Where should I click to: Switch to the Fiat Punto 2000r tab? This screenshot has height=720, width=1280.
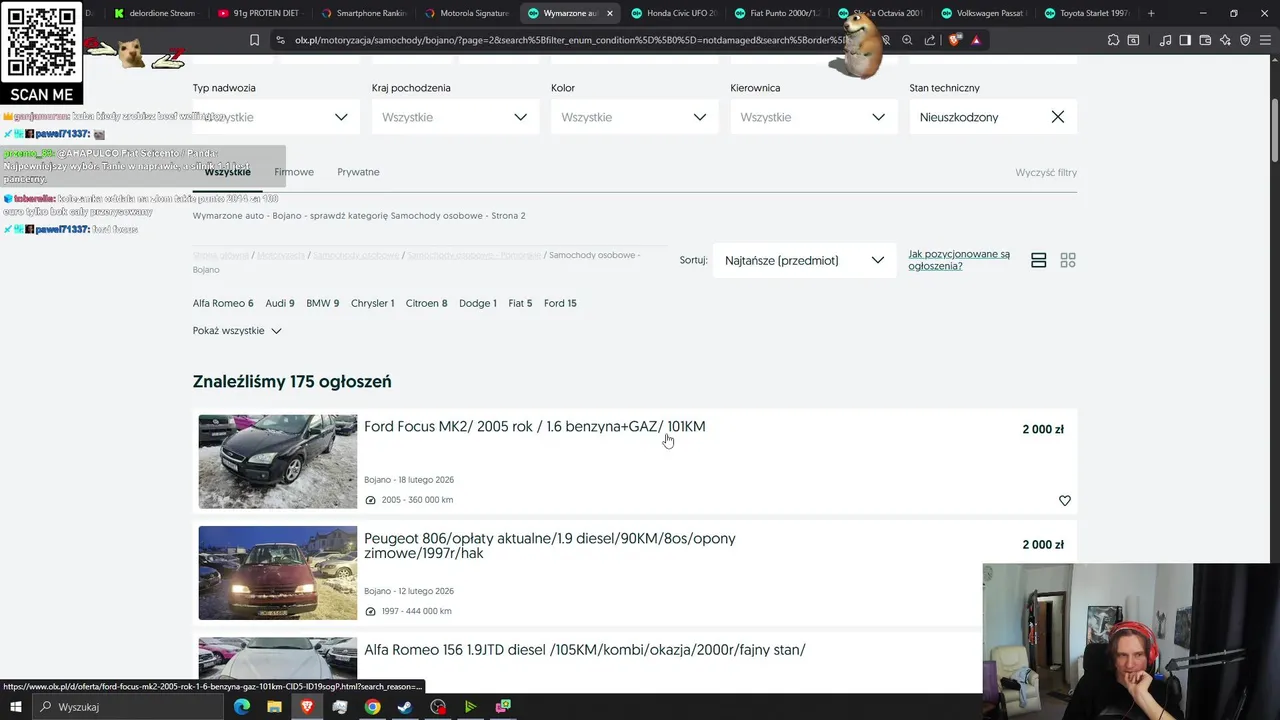tap(776, 13)
